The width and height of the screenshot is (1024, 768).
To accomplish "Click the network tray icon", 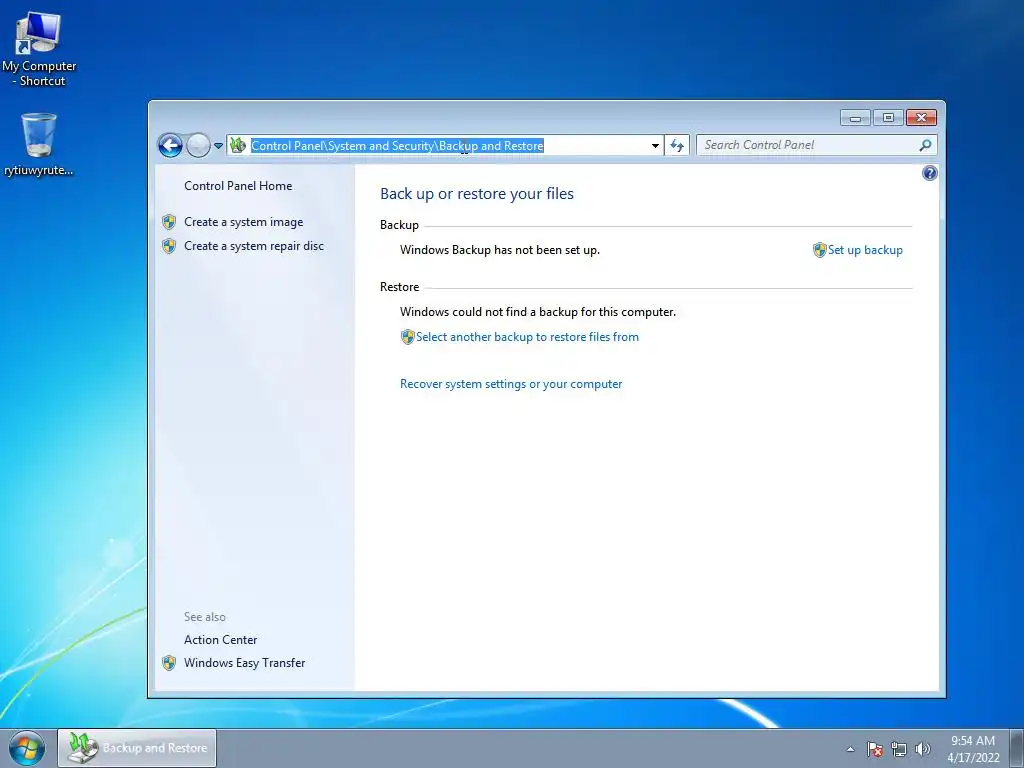I will tap(899, 749).
